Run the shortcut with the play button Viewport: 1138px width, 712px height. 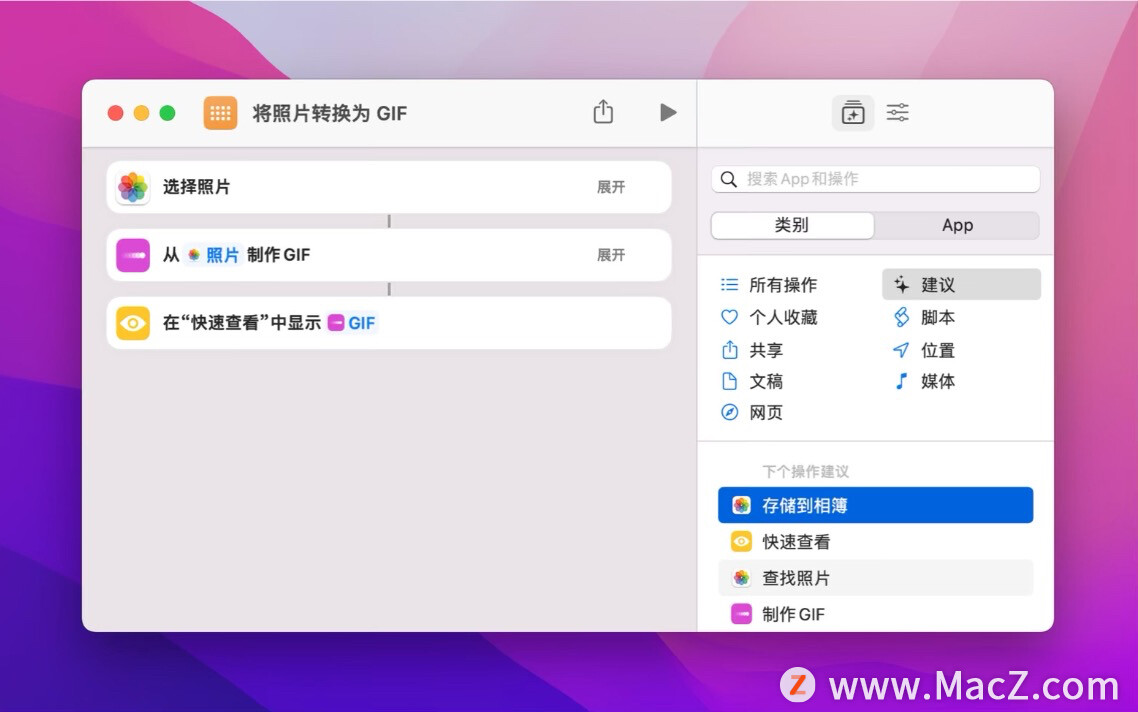tap(668, 112)
